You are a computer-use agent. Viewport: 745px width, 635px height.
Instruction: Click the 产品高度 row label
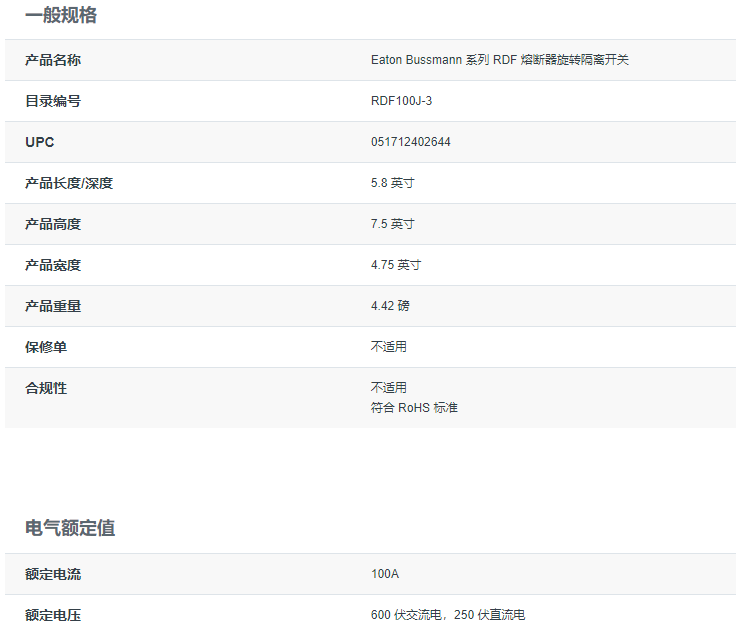[53, 224]
